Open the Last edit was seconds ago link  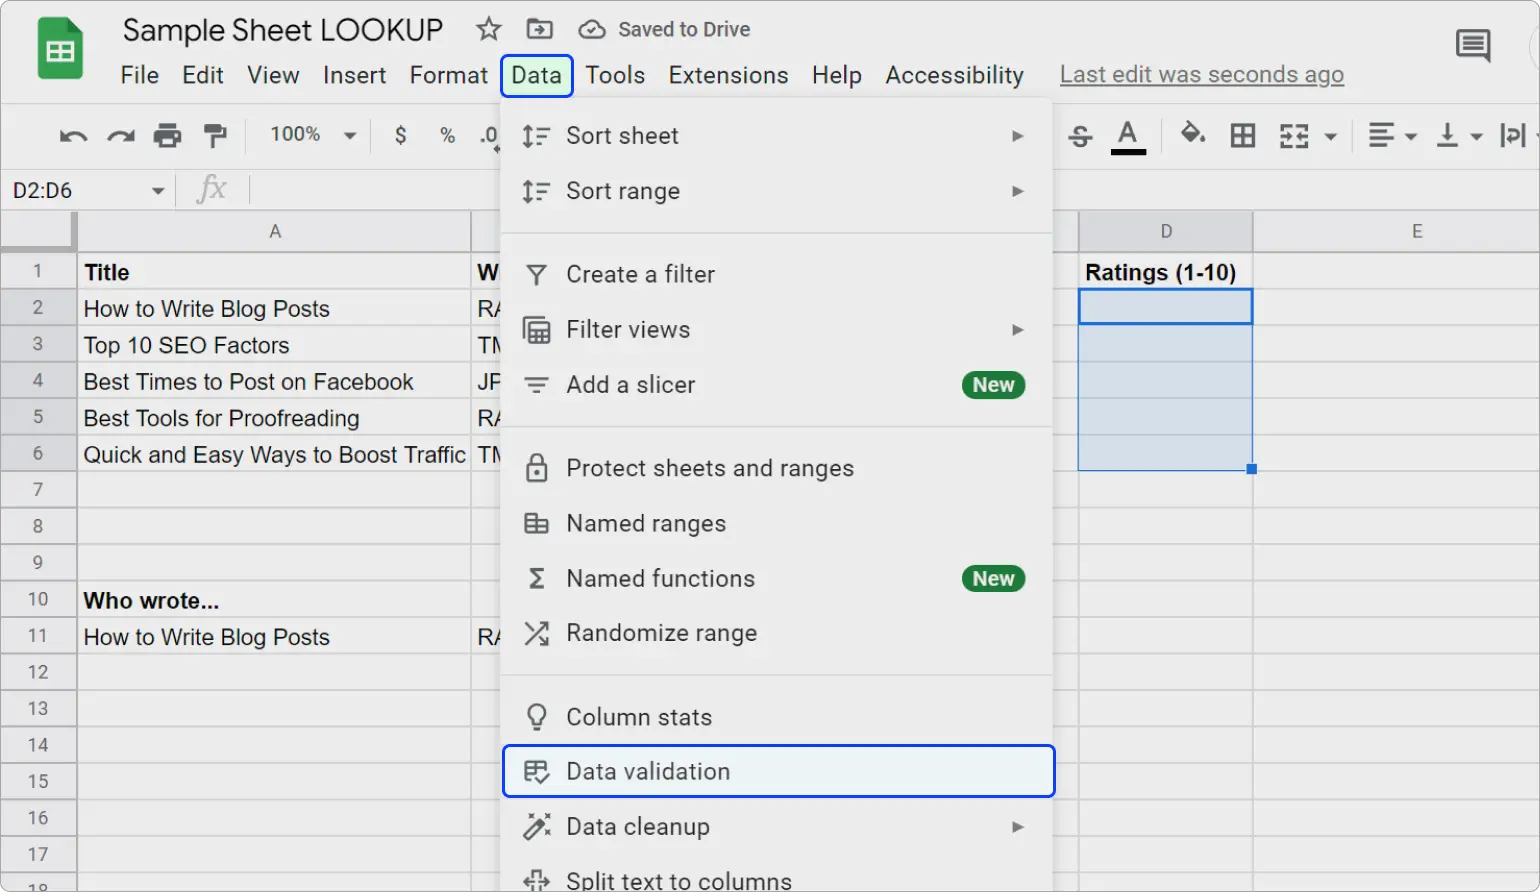click(1201, 74)
